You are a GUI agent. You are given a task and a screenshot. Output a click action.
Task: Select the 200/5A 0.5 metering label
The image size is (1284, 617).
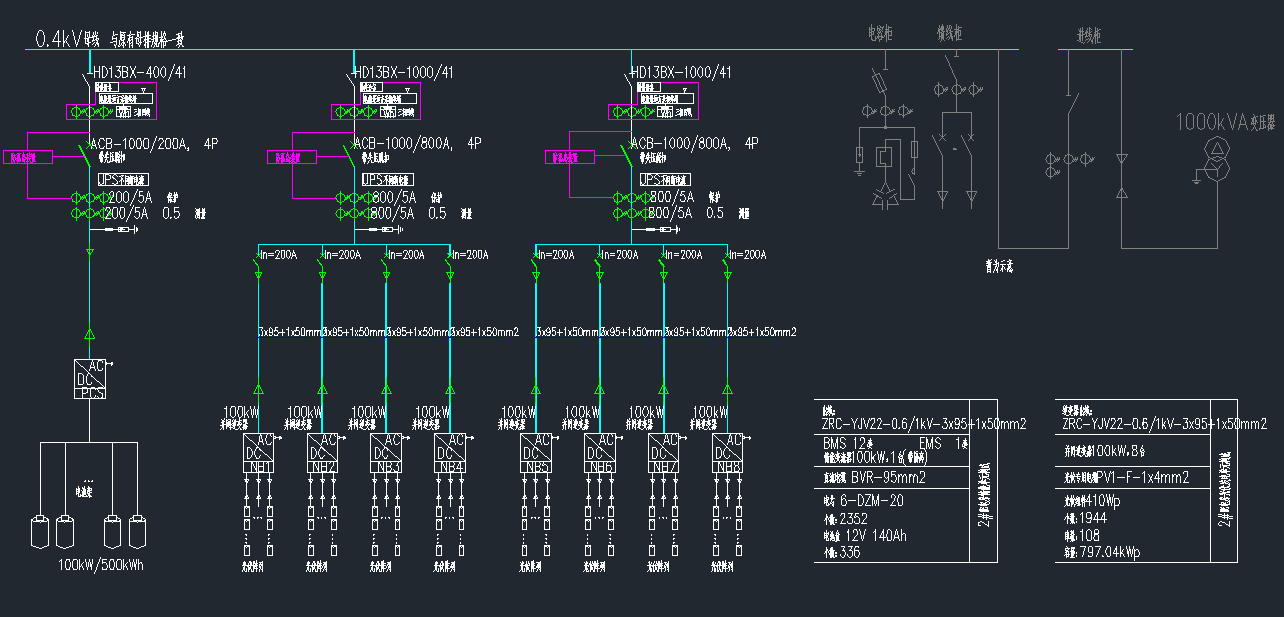[x=142, y=213]
